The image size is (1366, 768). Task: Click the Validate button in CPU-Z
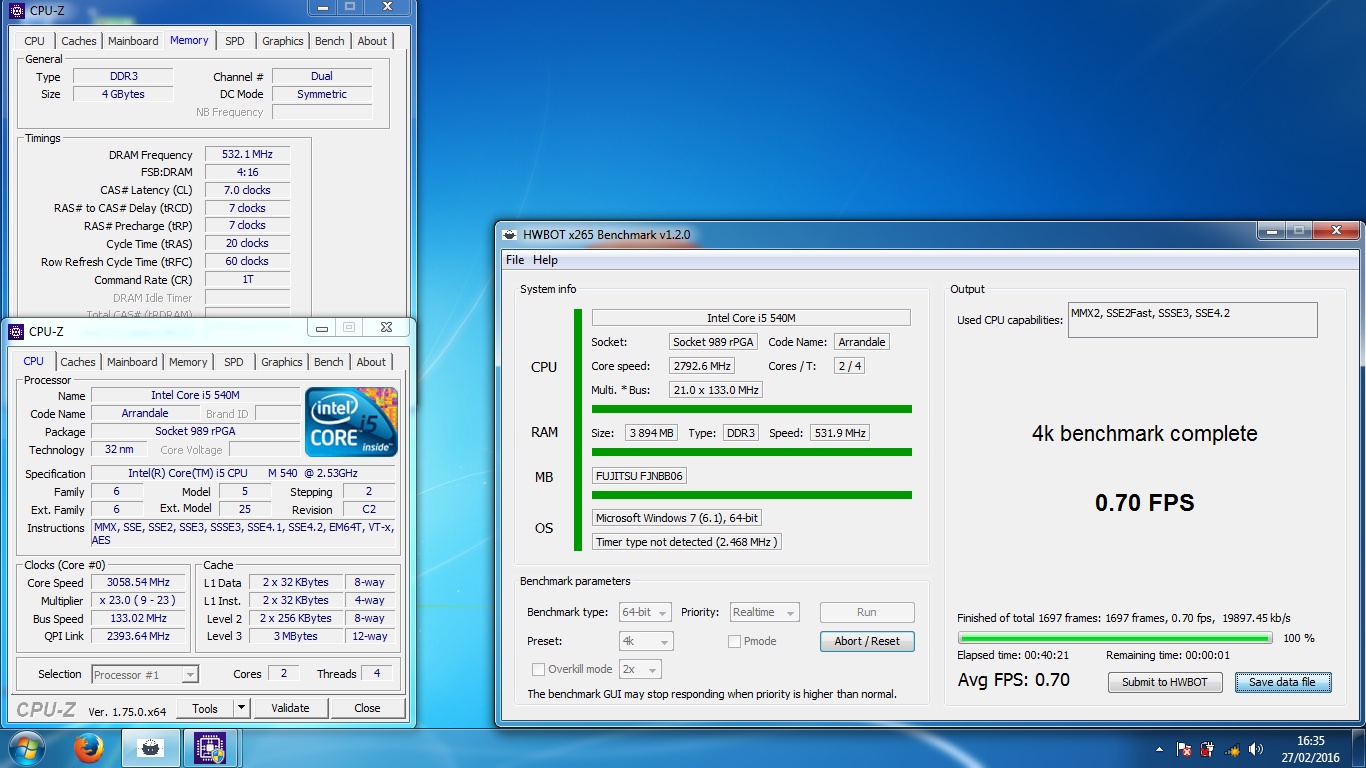coord(290,708)
